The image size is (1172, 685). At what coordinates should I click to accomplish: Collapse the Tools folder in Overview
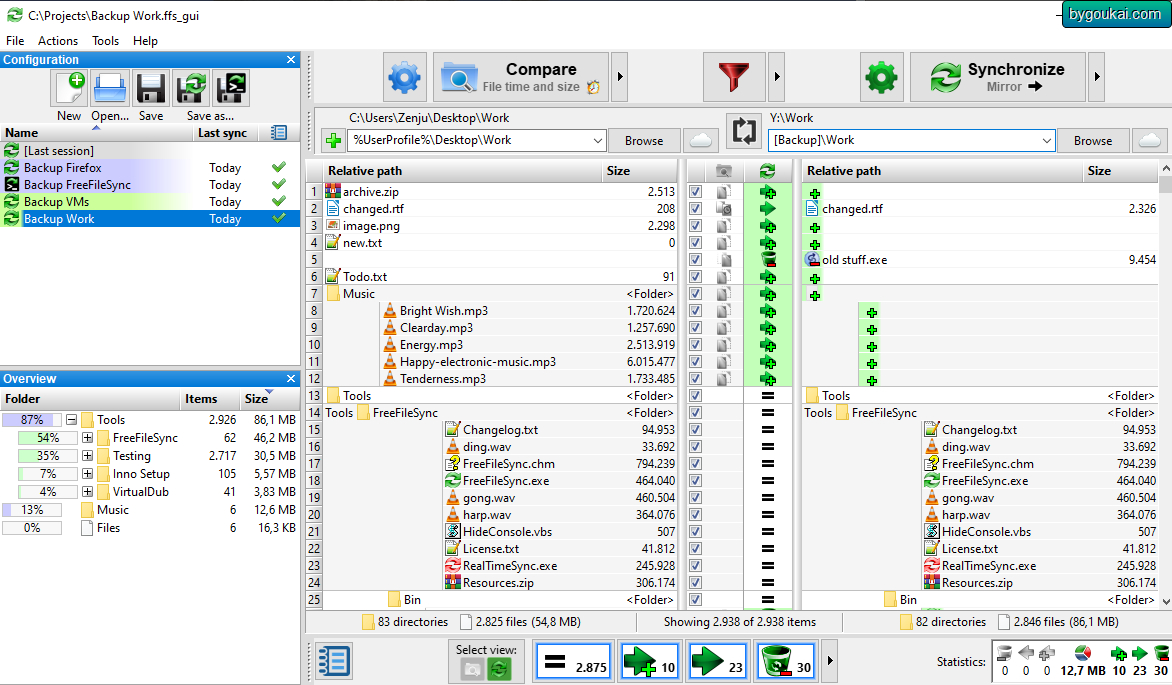coord(71,420)
